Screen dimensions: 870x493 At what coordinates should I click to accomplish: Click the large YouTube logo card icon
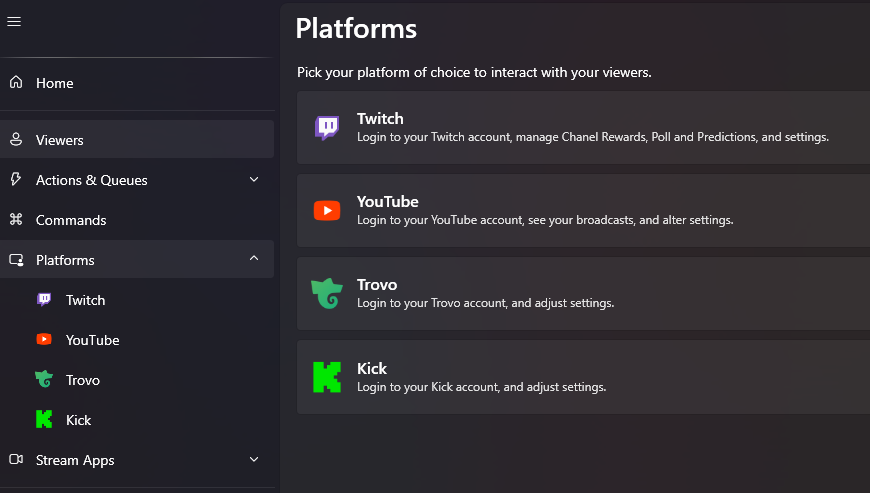327,211
